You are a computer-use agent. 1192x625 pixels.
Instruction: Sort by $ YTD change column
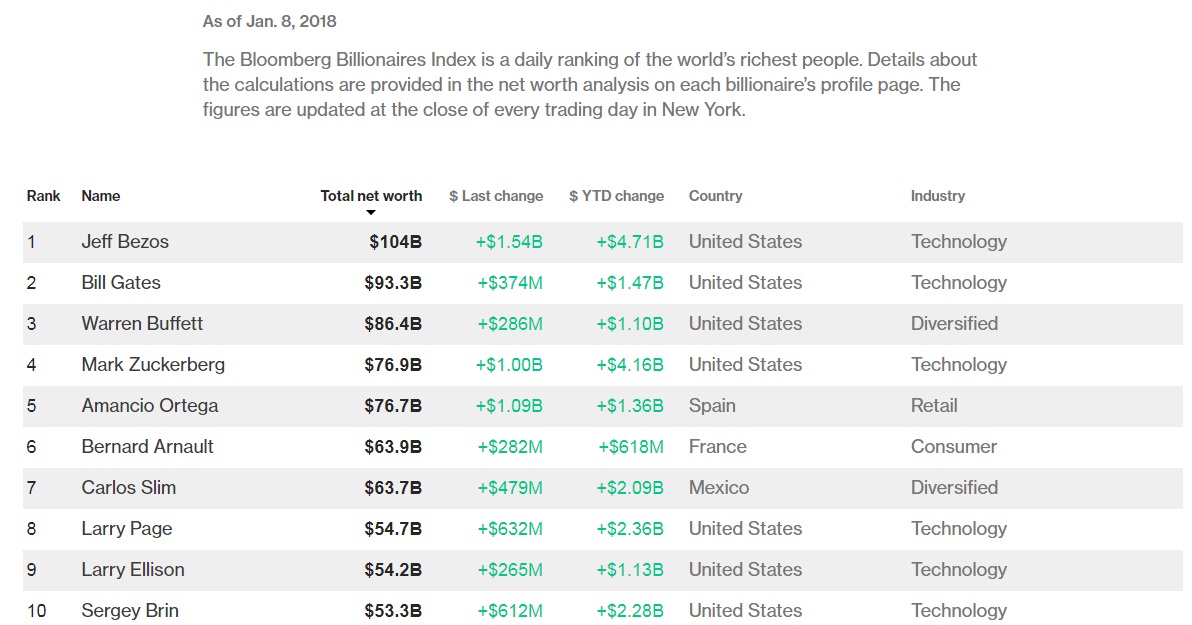(x=617, y=195)
